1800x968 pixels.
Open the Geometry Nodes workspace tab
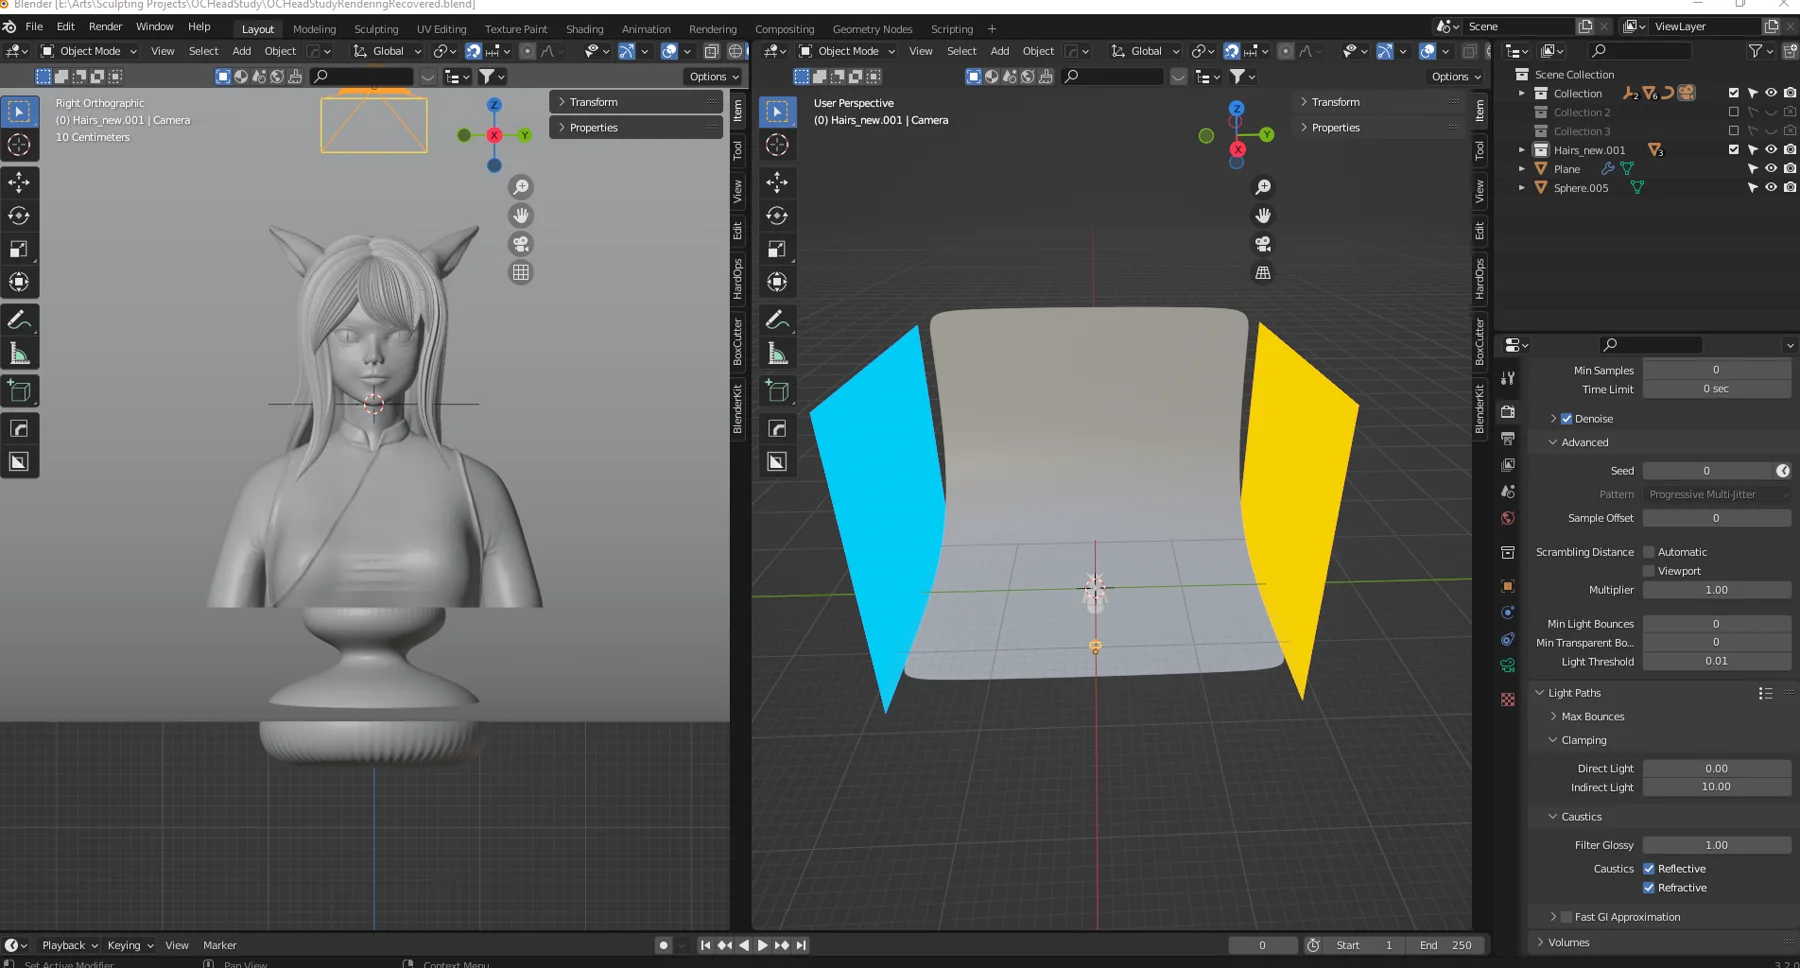tap(872, 29)
